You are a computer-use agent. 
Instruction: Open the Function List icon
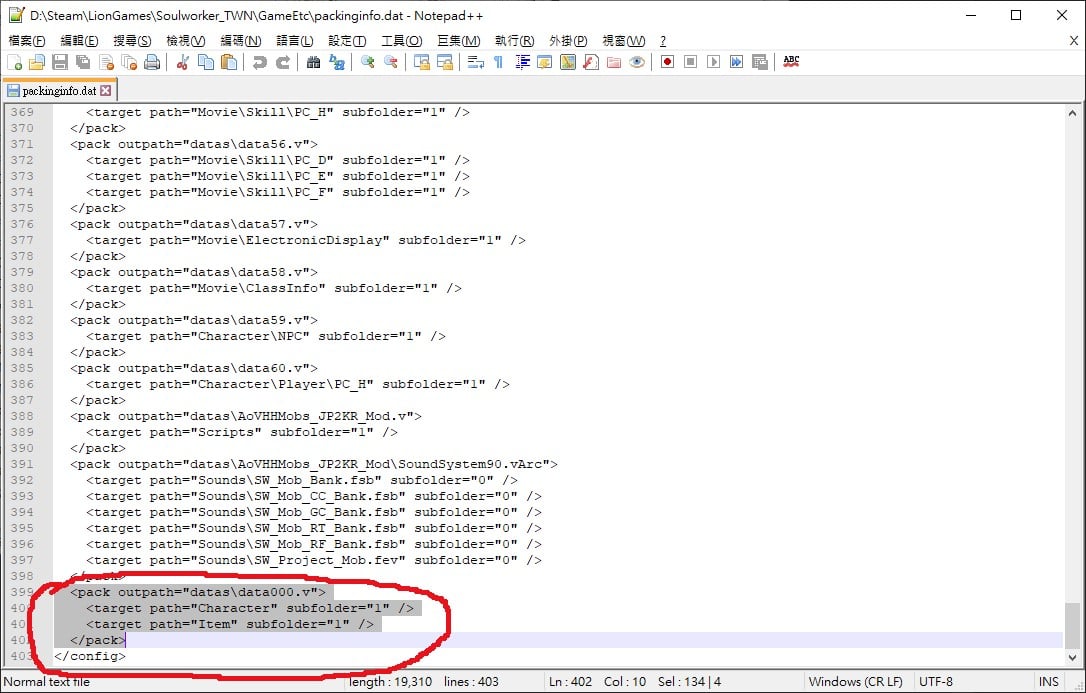coord(591,62)
